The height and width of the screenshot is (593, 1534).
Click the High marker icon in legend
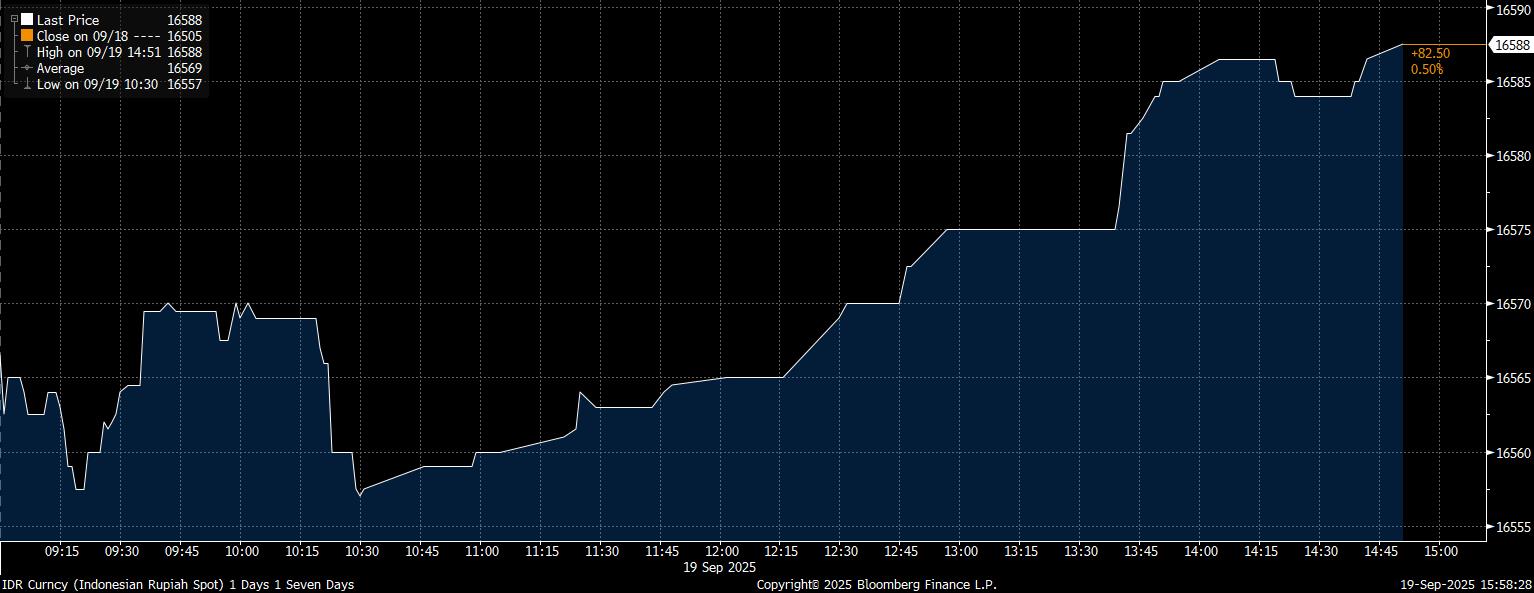click(27, 51)
